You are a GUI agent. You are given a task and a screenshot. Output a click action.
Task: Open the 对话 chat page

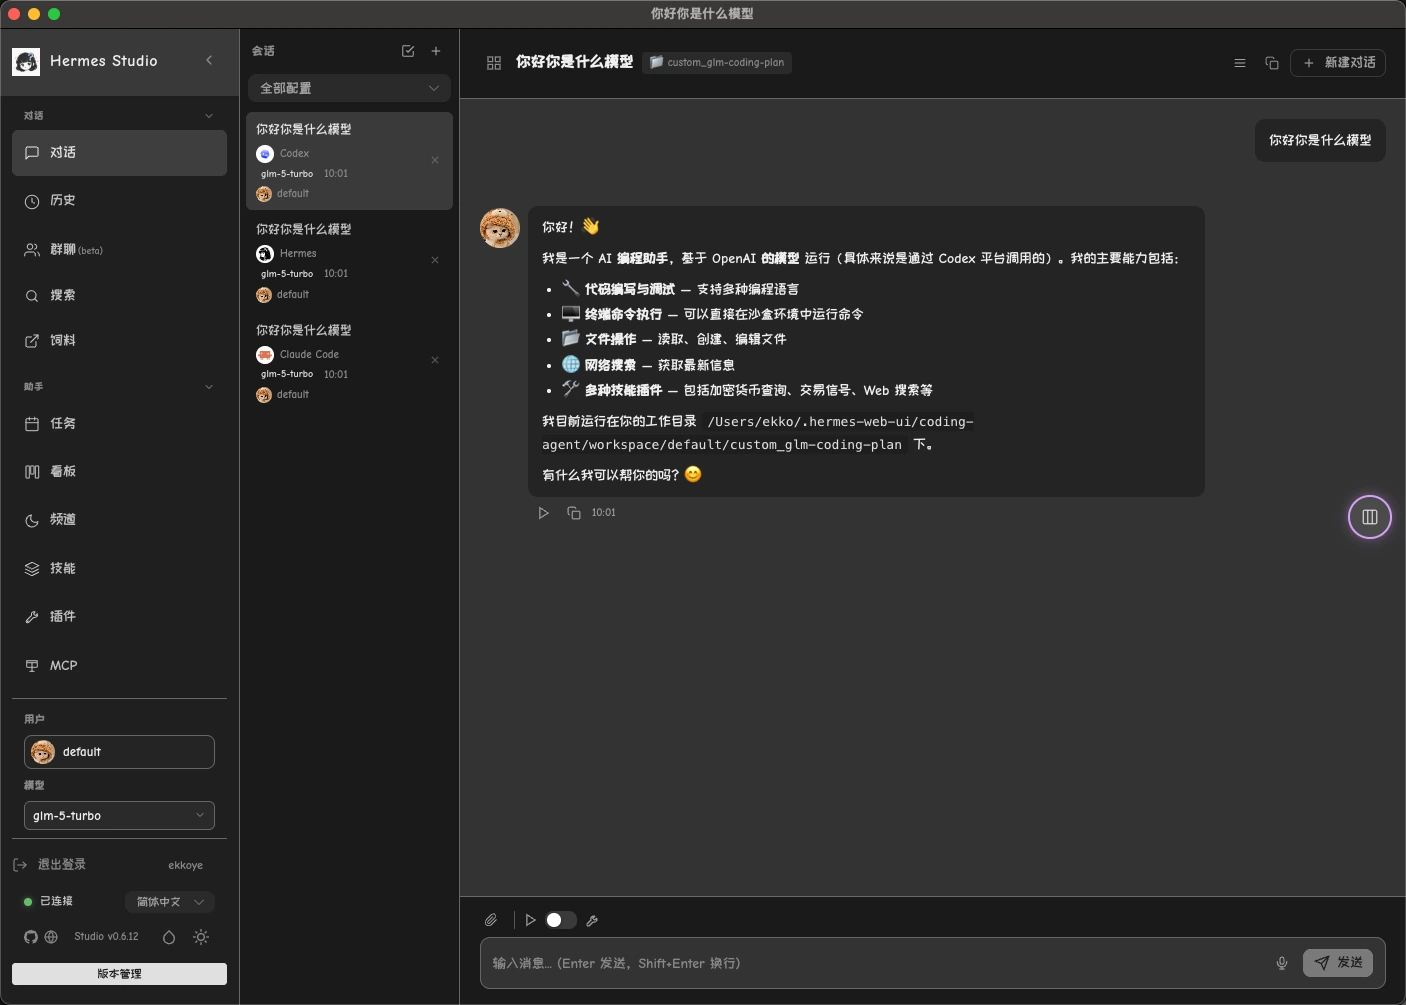point(119,153)
